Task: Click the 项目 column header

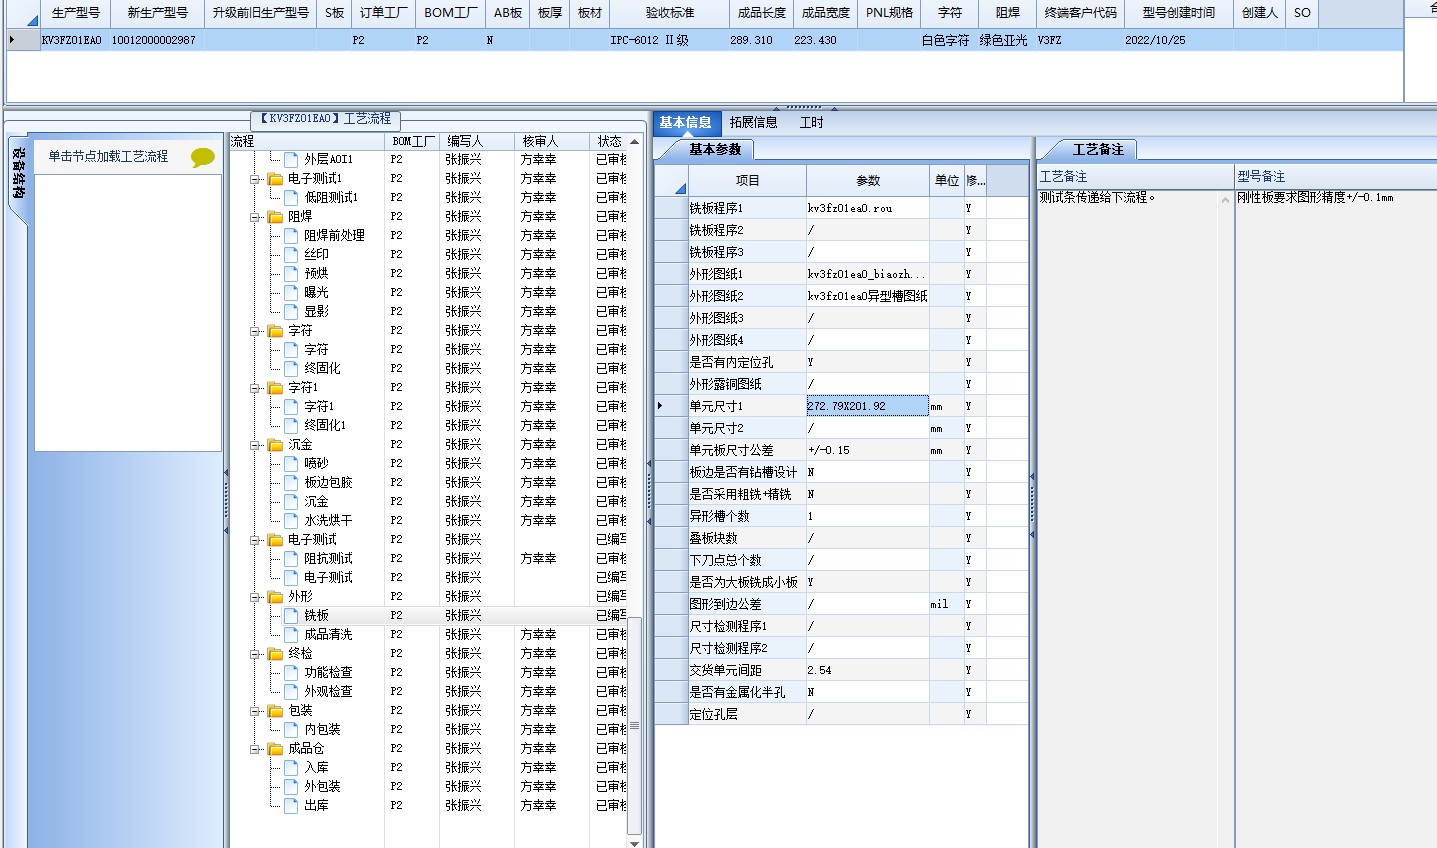Action: pos(747,180)
